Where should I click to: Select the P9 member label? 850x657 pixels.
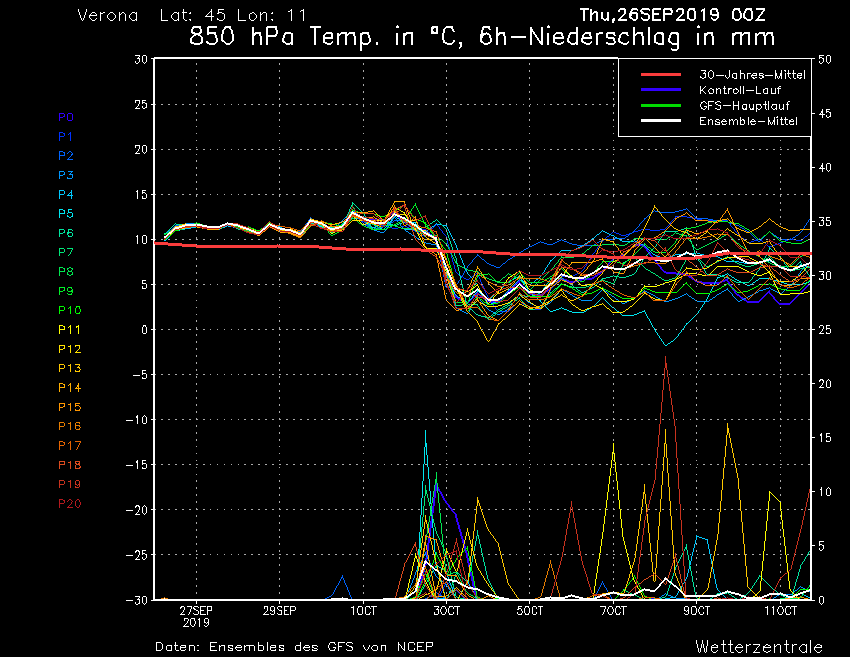click(x=66, y=291)
